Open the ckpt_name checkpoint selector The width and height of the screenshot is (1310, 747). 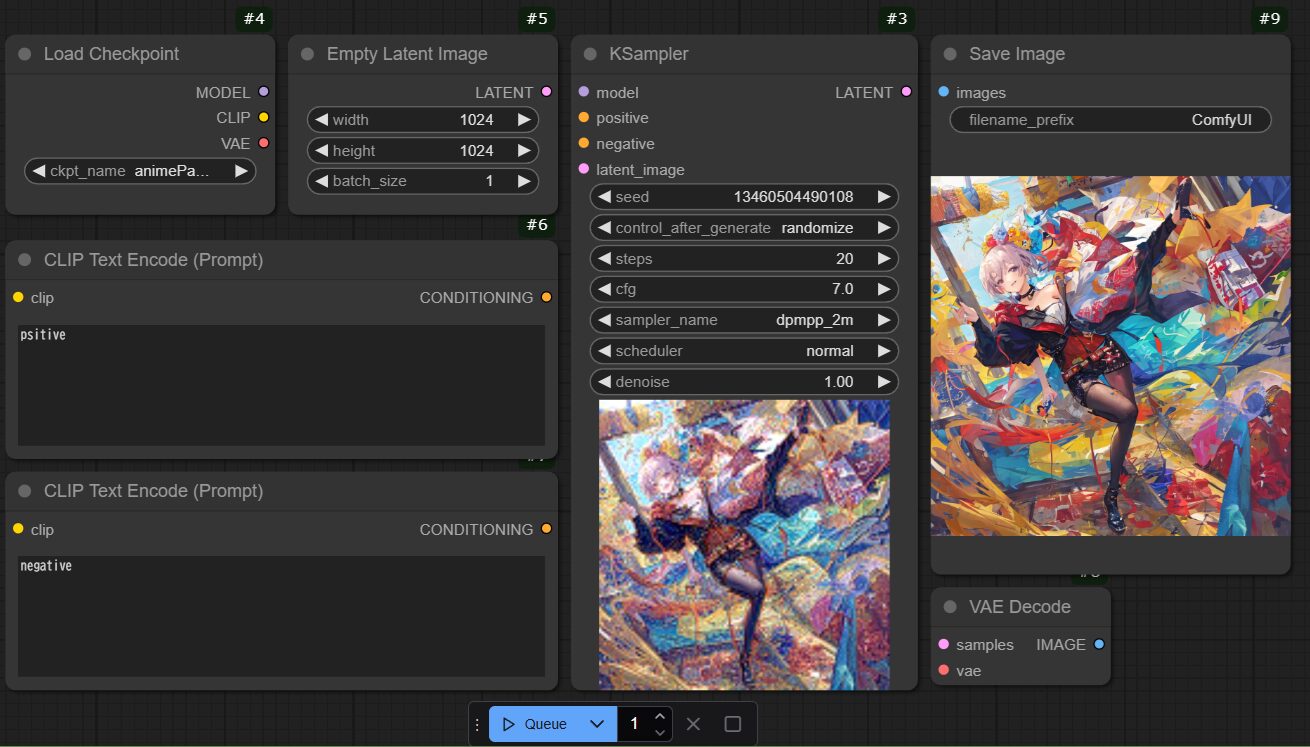(140, 171)
